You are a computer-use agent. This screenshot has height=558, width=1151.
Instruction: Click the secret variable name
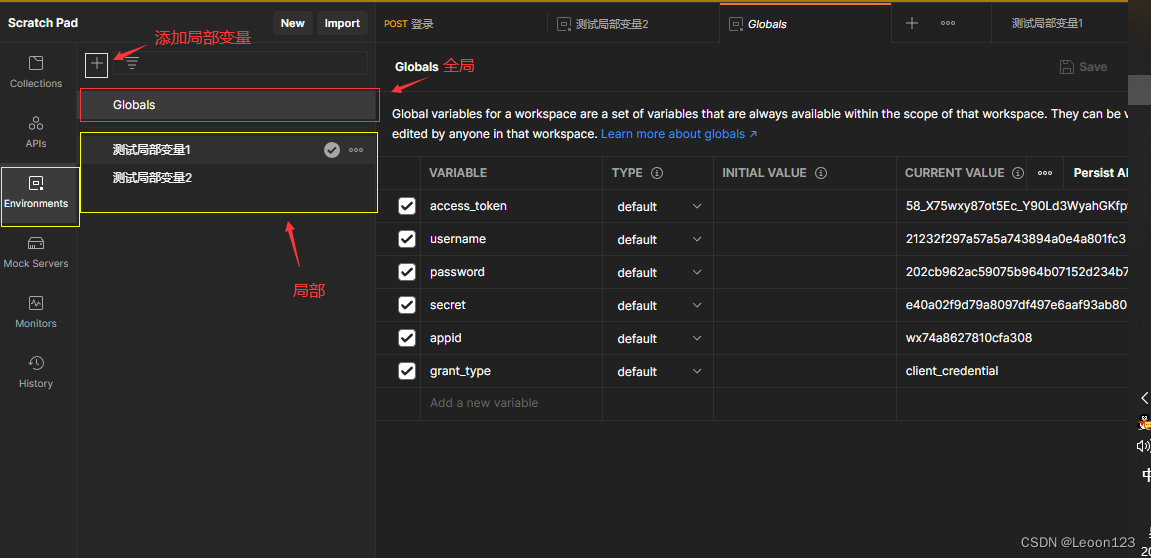pos(448,305)
